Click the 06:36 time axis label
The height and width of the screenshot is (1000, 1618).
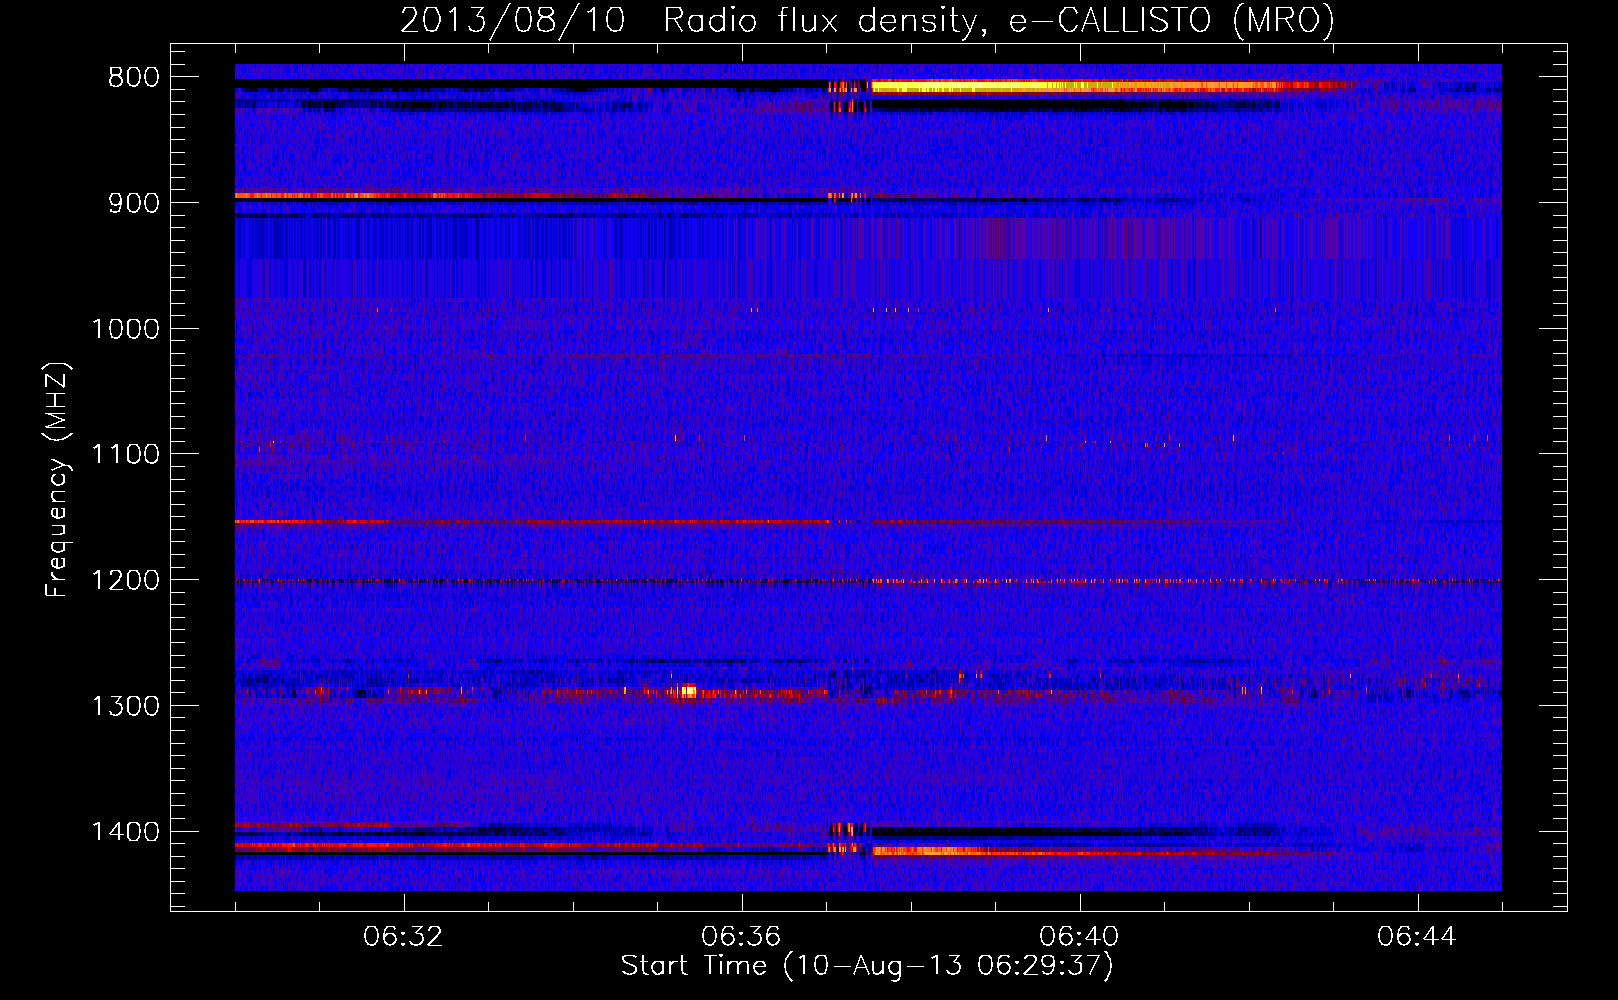pos(742,937)
